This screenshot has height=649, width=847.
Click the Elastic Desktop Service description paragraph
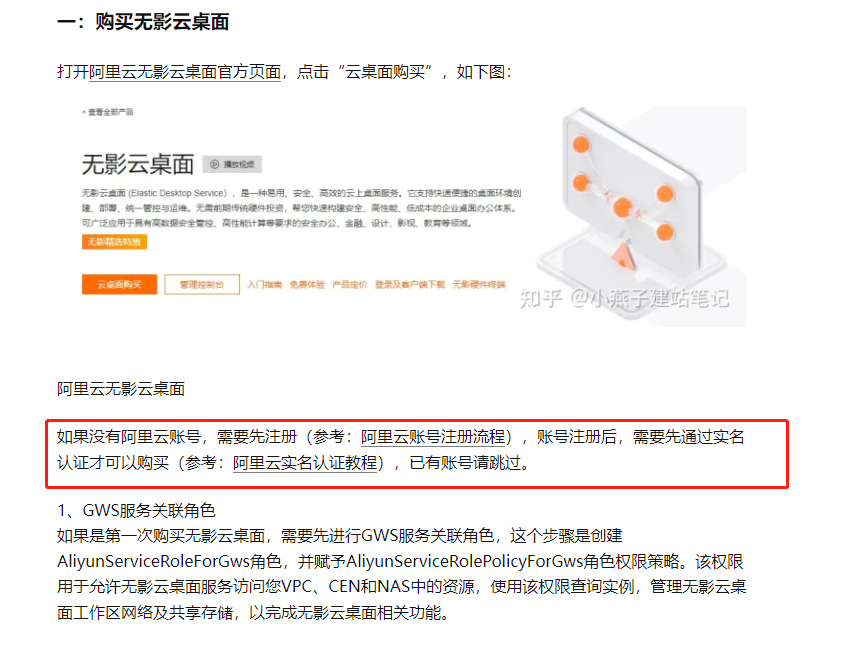[x=301, y=208]
